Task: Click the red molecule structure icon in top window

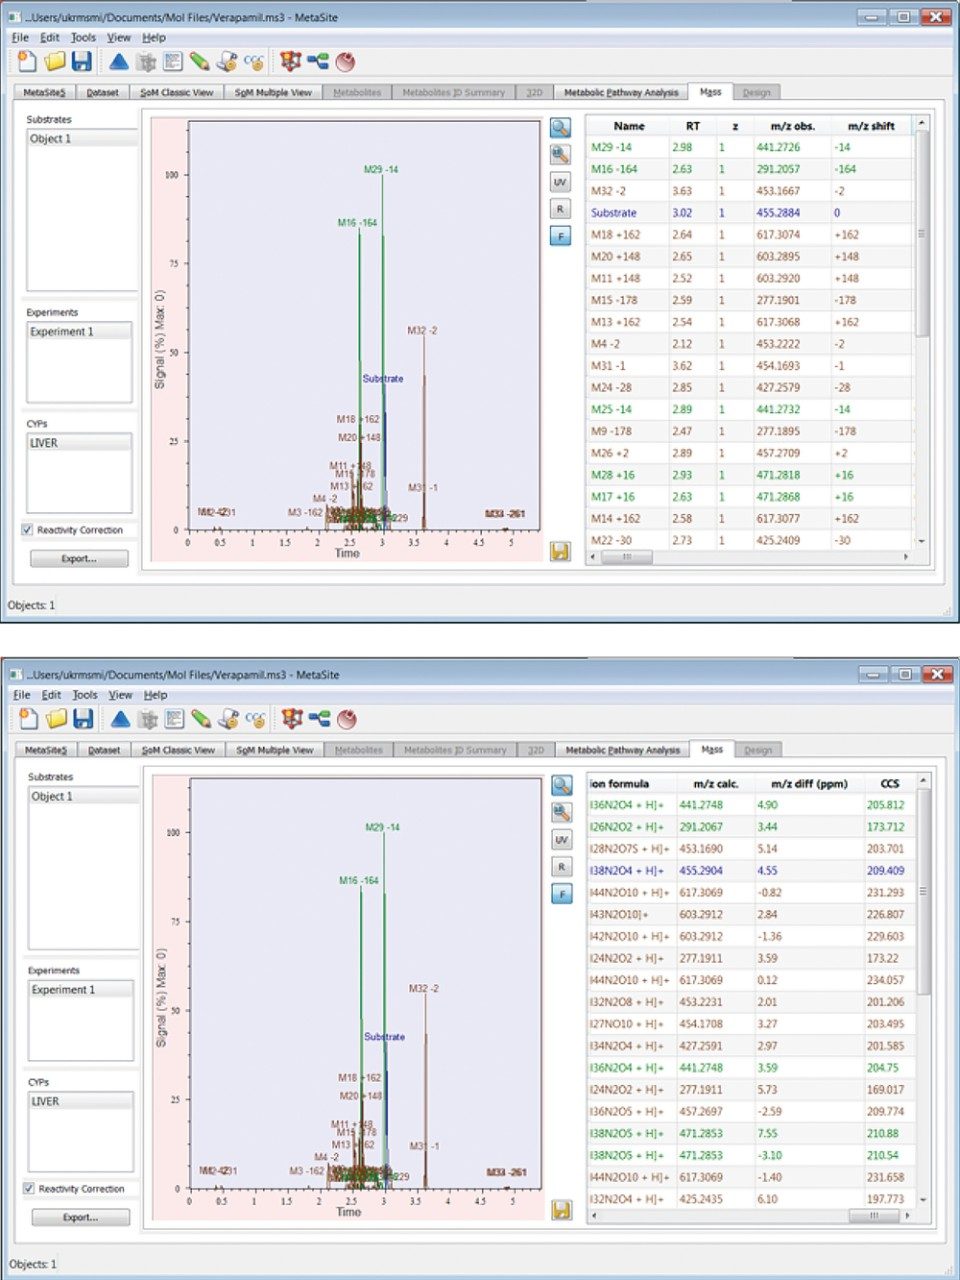Action: (290, 62)
